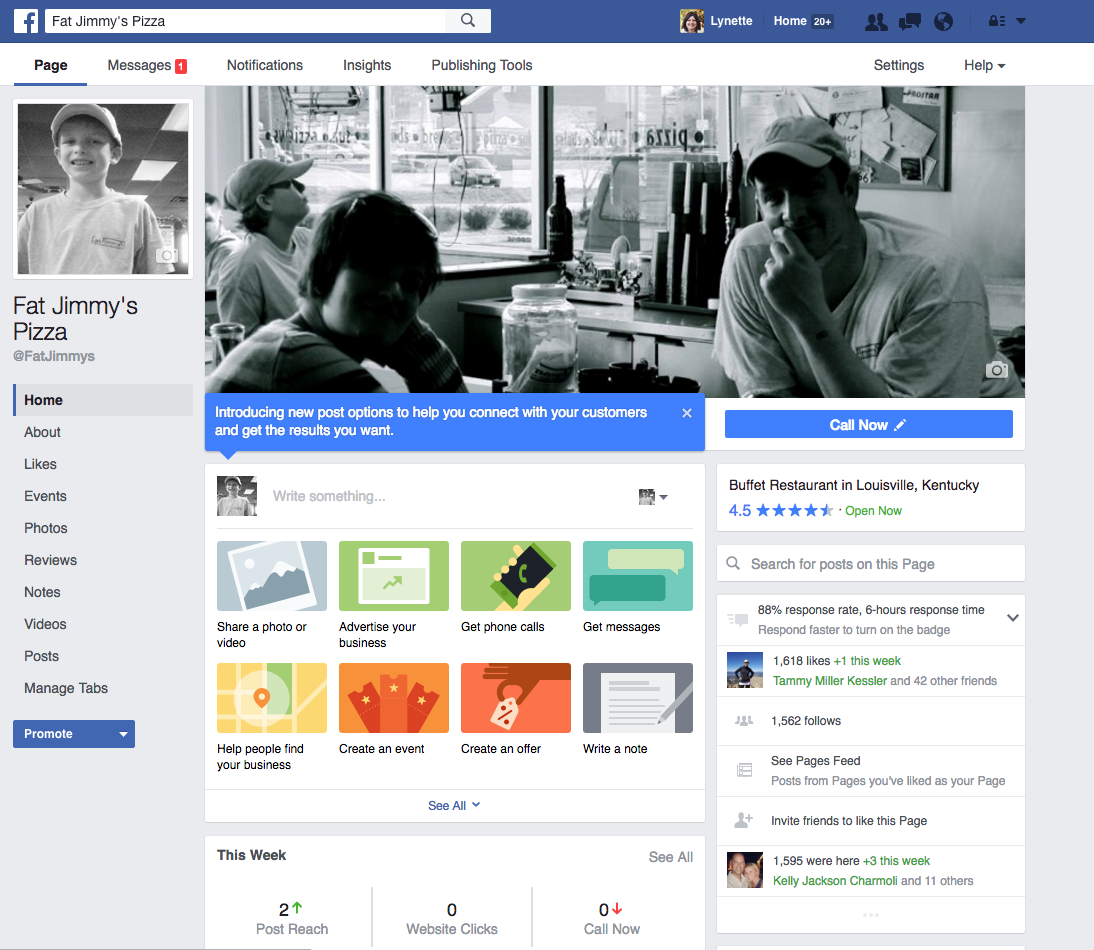Select Events in the left sidebar
The image size is (1094, 950).
(x=45, y=497)
